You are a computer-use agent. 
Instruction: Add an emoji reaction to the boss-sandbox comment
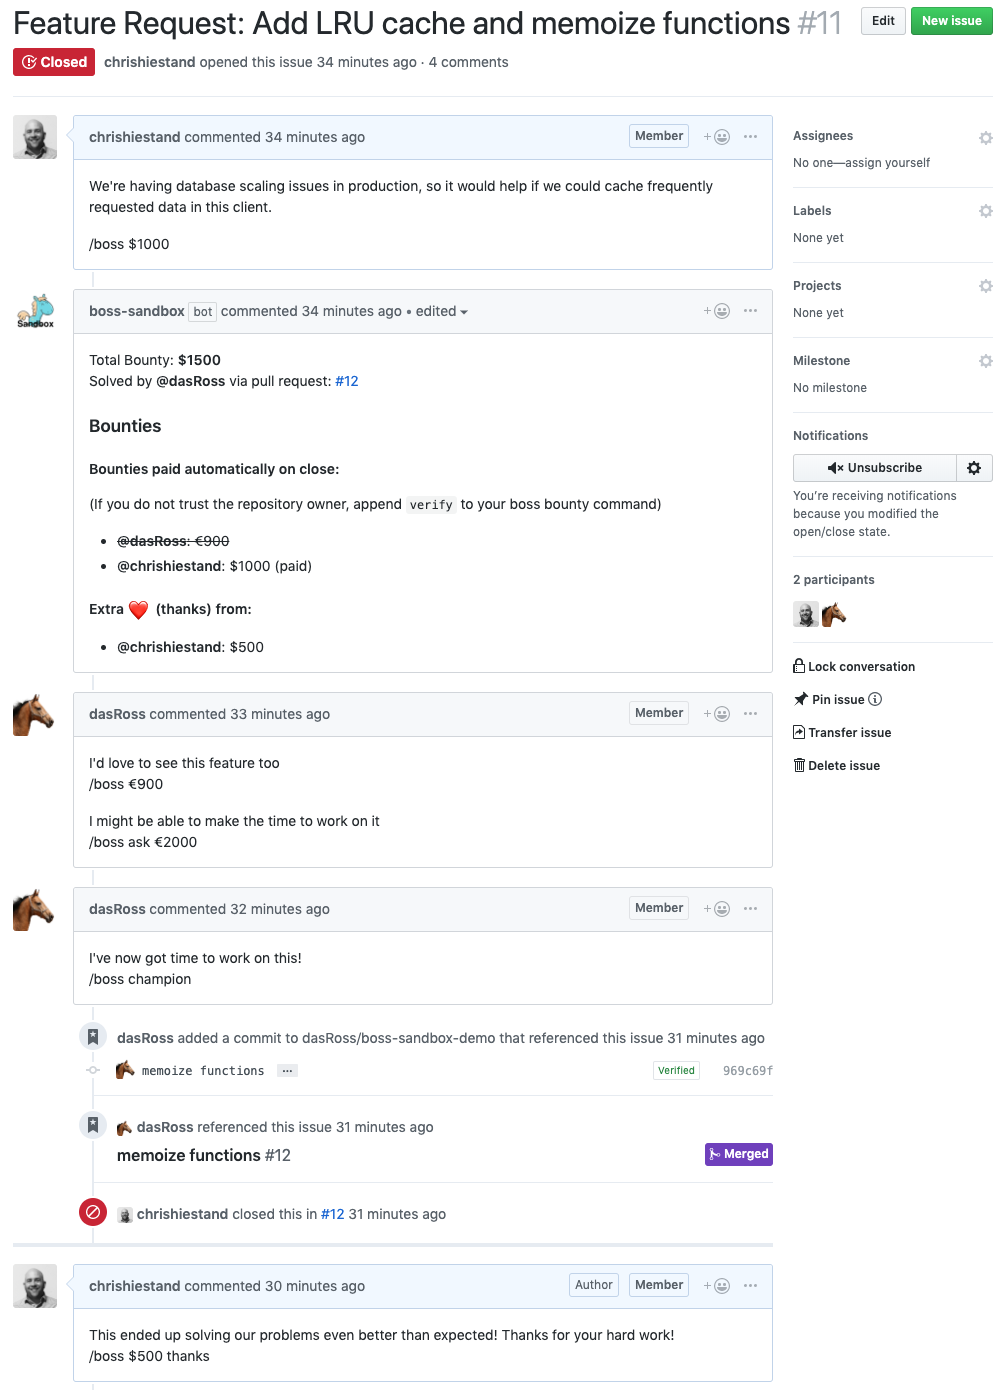click(x=717, y=311)
